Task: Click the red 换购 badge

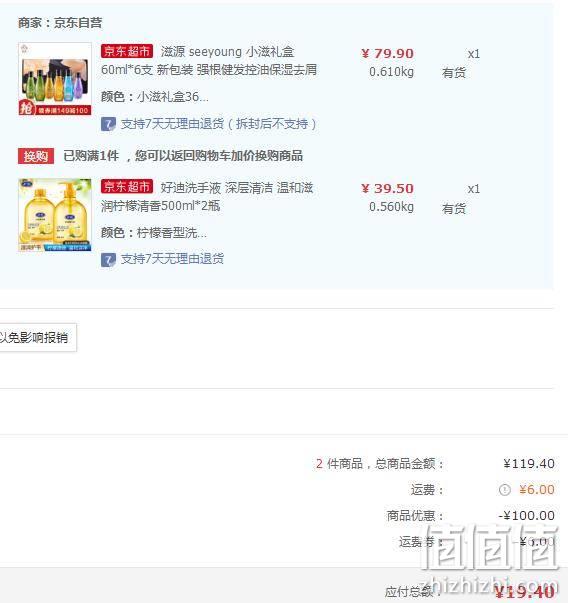Action: (x=36, y=156)
